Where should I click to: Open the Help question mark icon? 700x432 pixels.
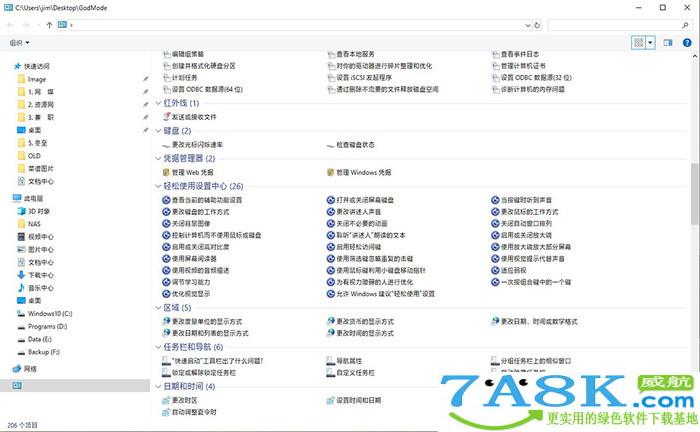[x=687, y=43]
